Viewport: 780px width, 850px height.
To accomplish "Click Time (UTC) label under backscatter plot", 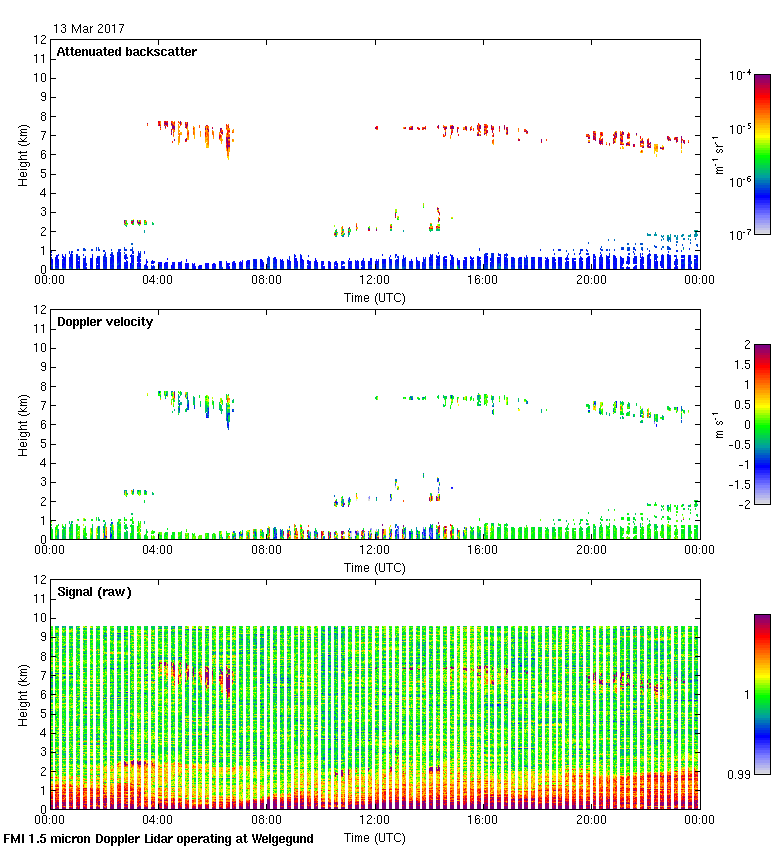I will coord(374,297).
